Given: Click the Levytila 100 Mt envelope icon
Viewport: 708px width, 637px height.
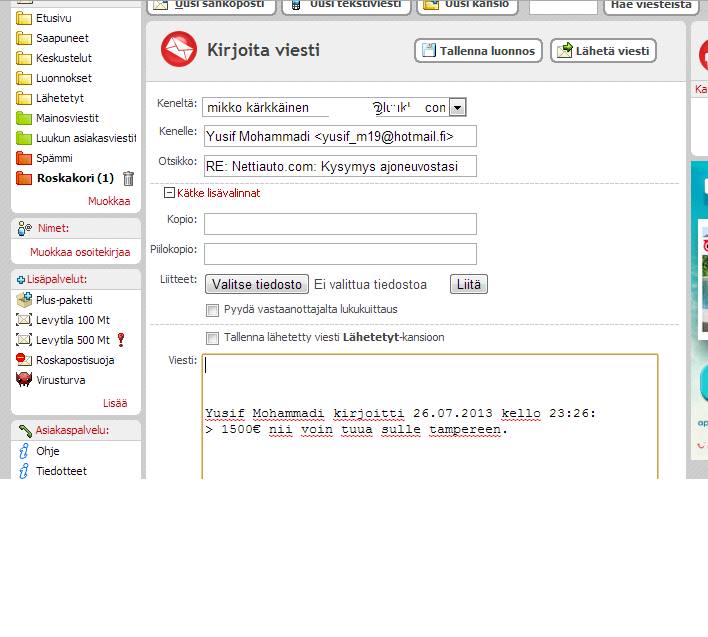Looking at the screenshot, I should [24, 320].
